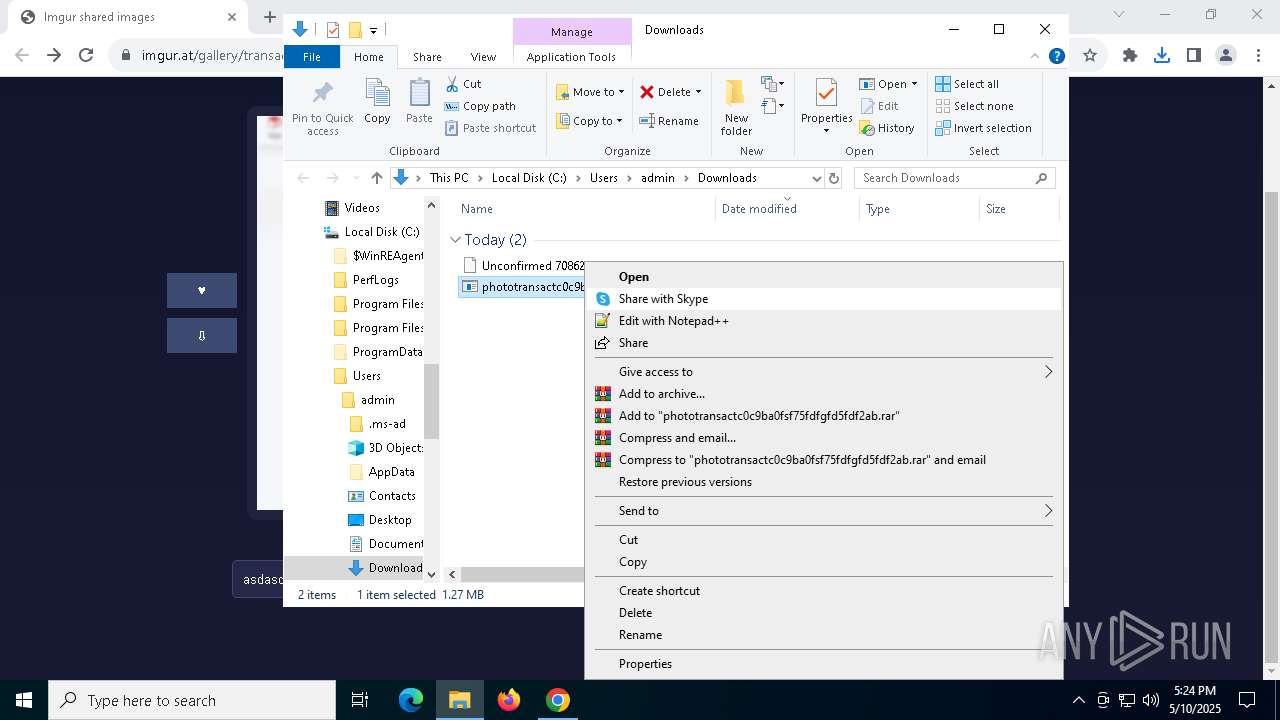Click the Copy ribbon icon

click(x=377, y=102)
